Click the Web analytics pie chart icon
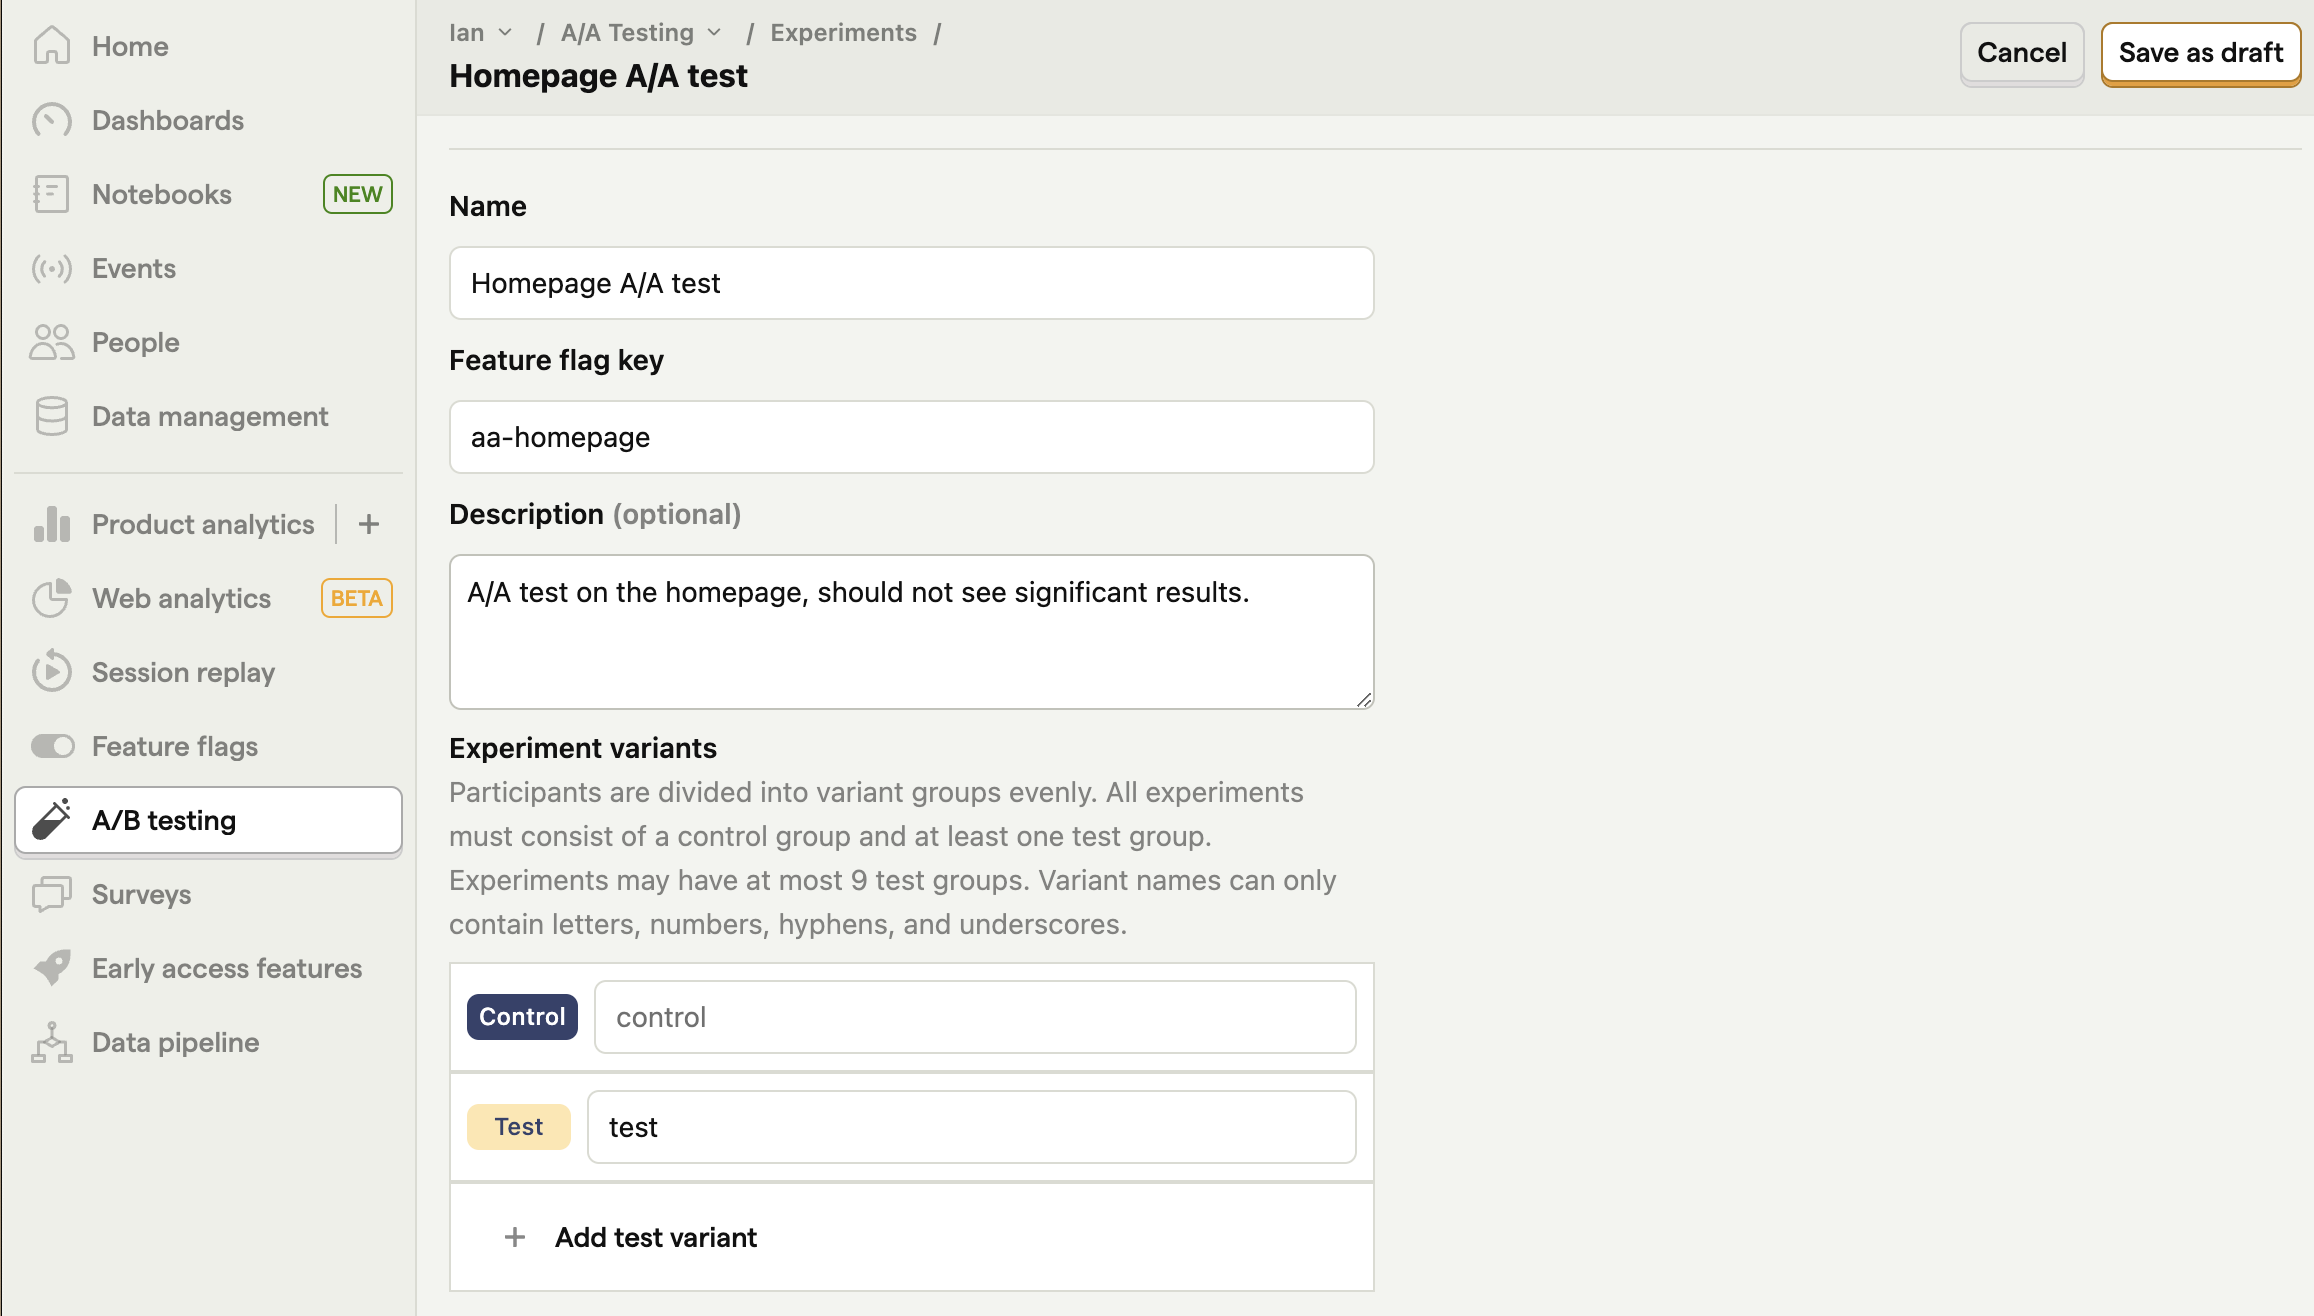2314x1316 pixels. [51, 598]
